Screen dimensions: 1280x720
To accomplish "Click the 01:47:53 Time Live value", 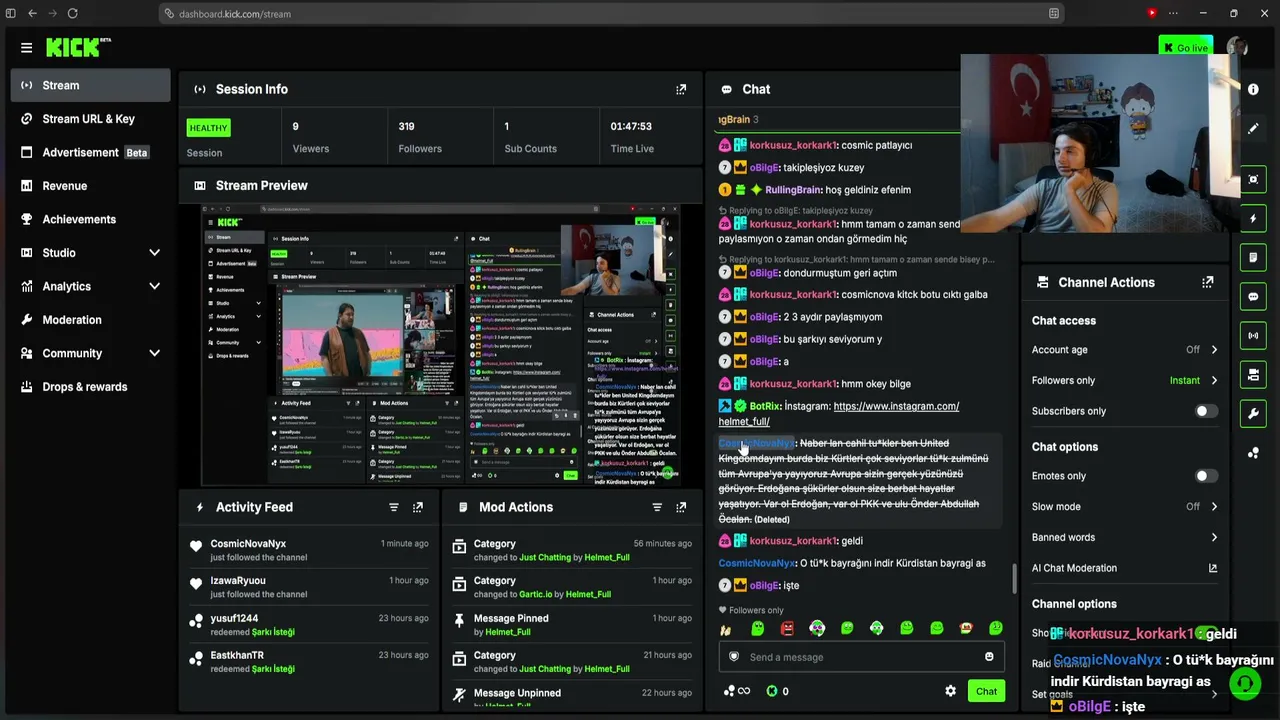I will [x=631, y=127].
